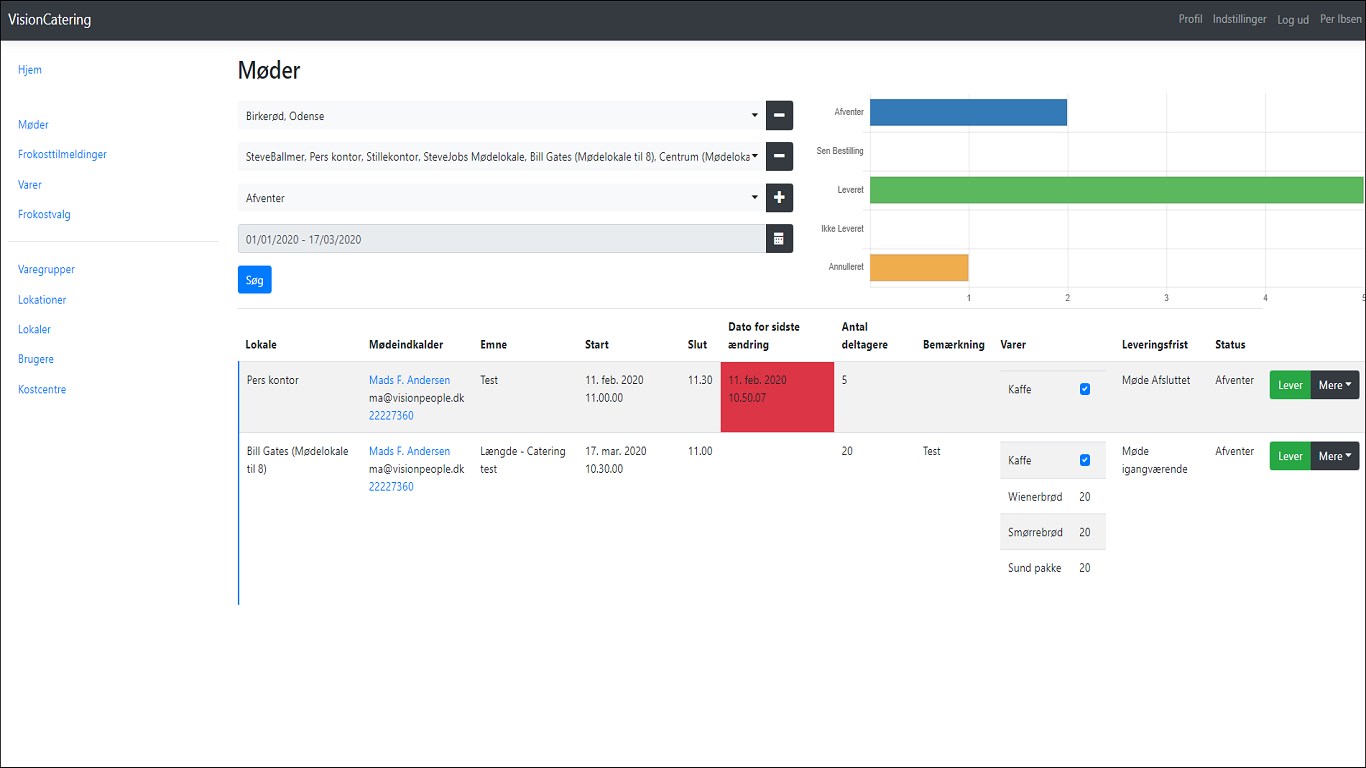The height and width of the screenshot is (768, 1366).
Task: Open the rooms dropdown starting with SteveBallmer
Action: (x=501, y=157)
